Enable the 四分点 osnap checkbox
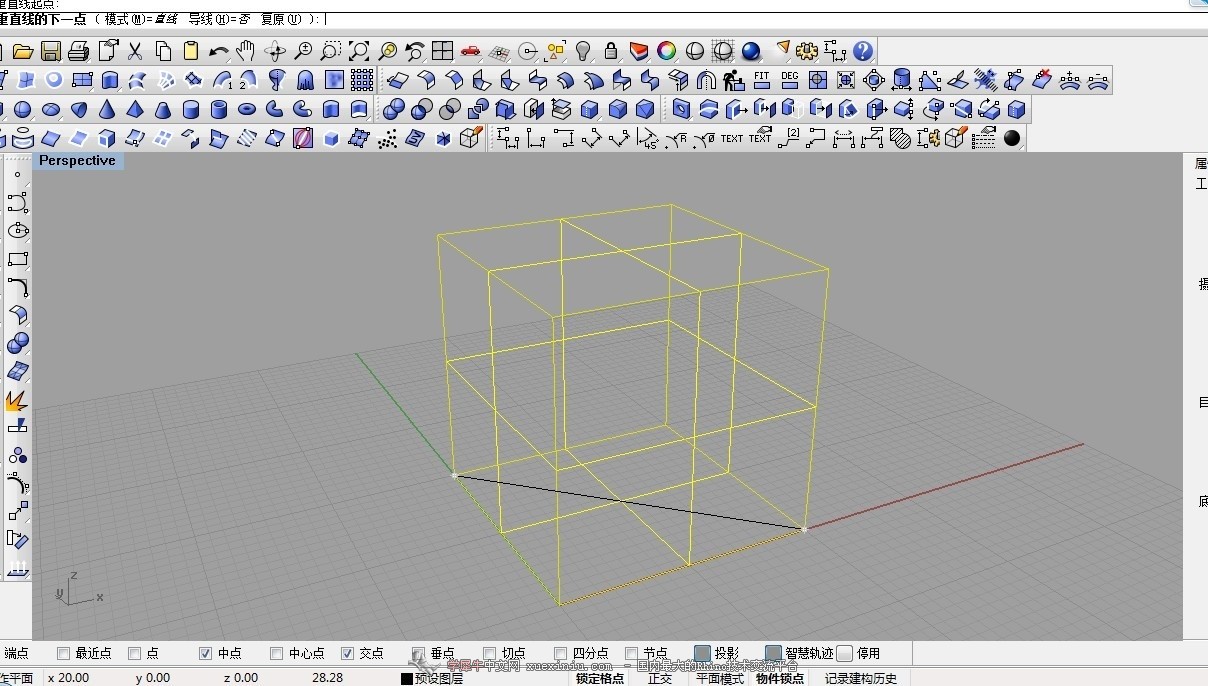 561,654
